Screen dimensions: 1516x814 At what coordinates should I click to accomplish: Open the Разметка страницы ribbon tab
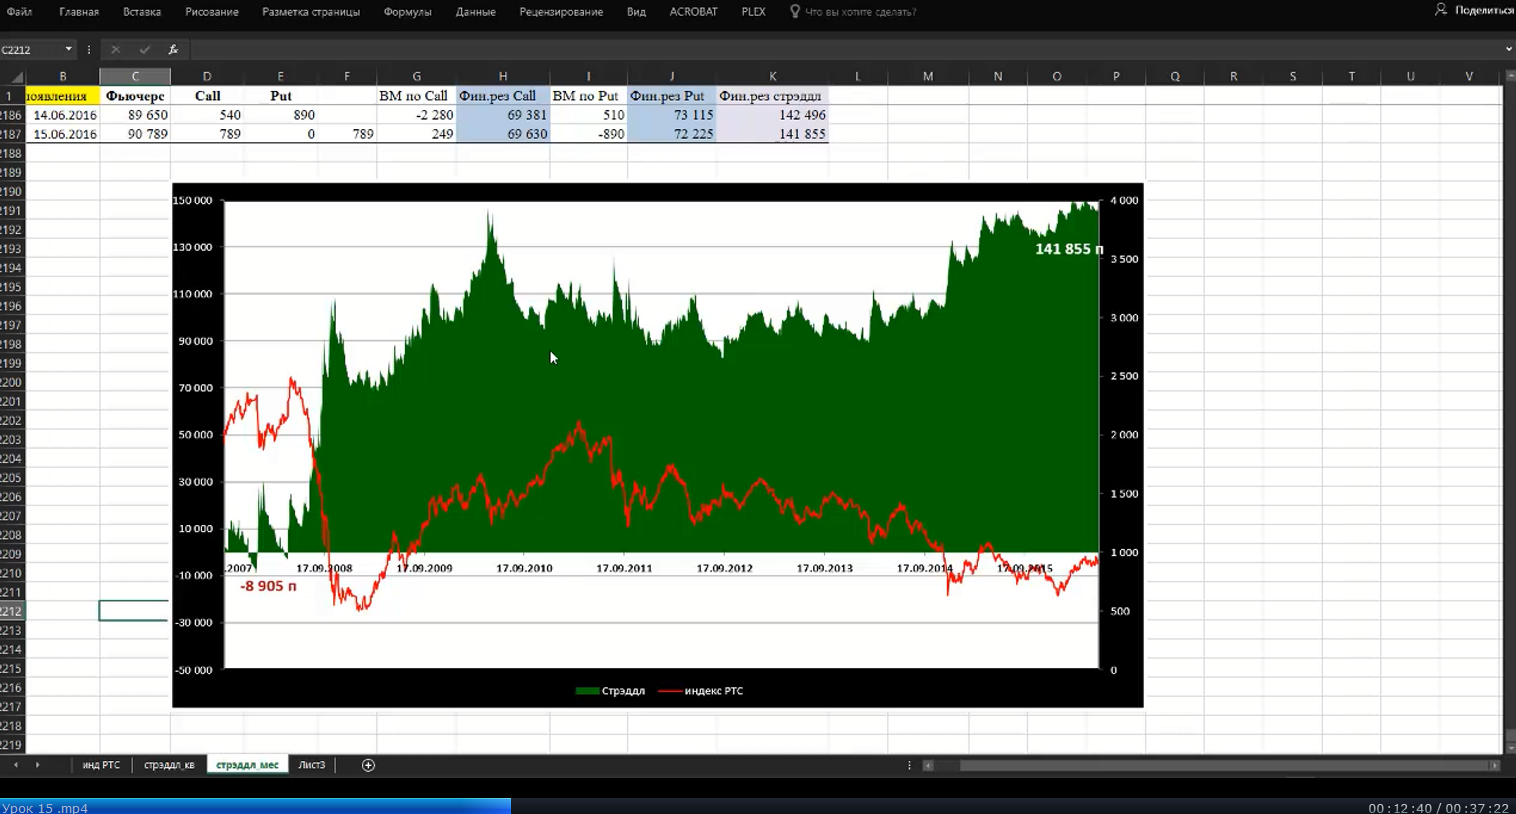[310, 12]
